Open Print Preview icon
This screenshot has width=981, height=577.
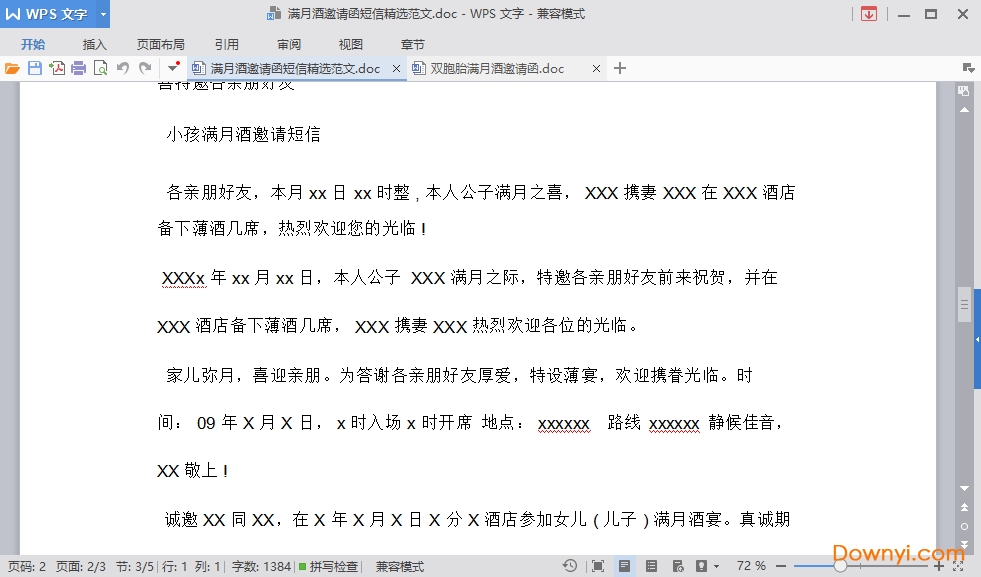click(x=100, y=68)
